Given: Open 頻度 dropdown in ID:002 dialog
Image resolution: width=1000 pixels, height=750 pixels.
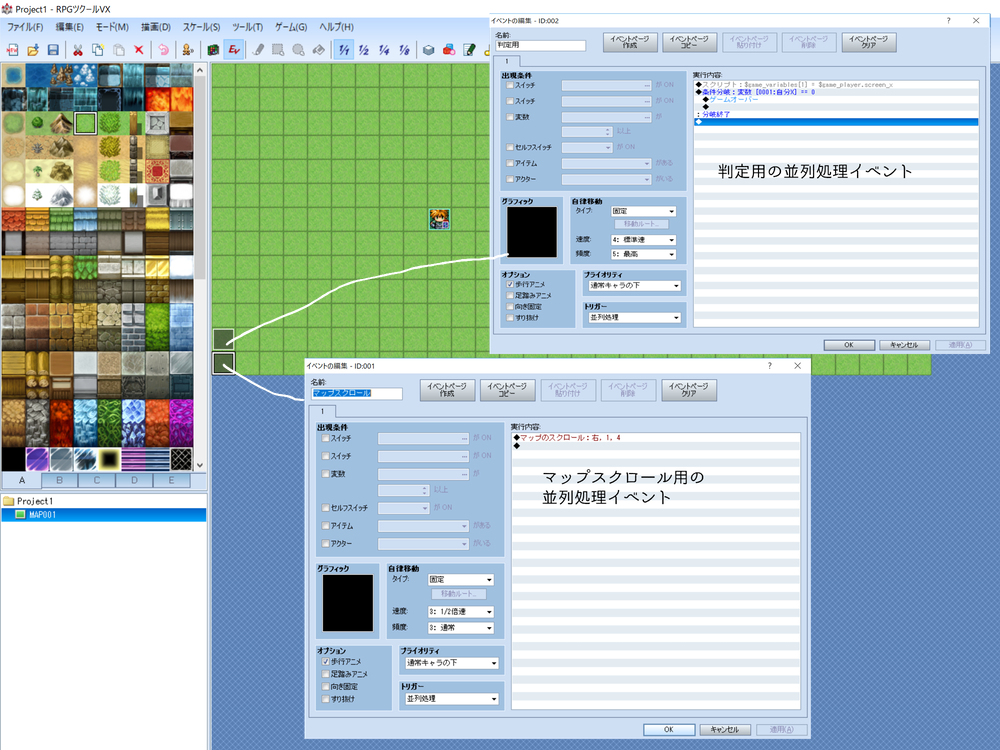Looking at the screenshot, I should click(643, 254).
